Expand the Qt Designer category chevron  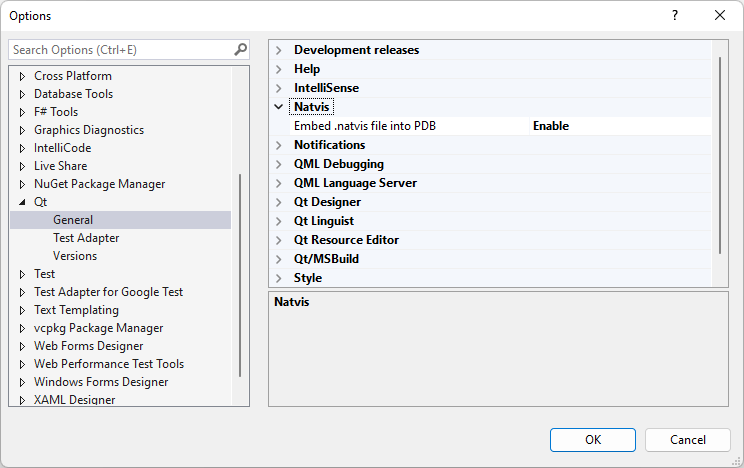(279, 202)
